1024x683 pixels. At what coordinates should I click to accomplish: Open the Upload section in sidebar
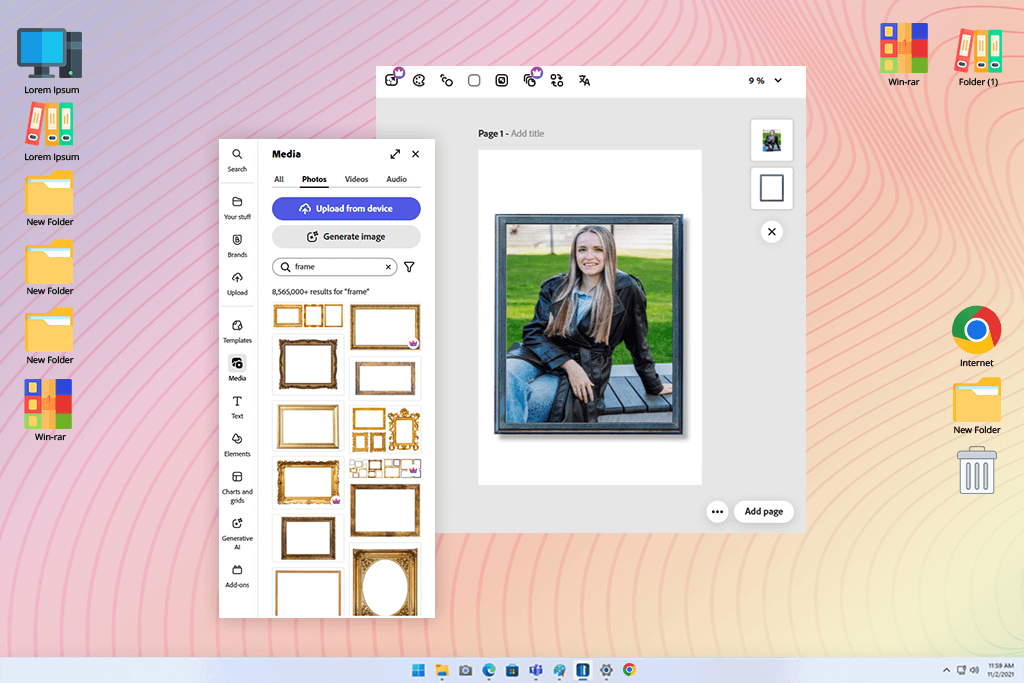[x=237, y=283]
